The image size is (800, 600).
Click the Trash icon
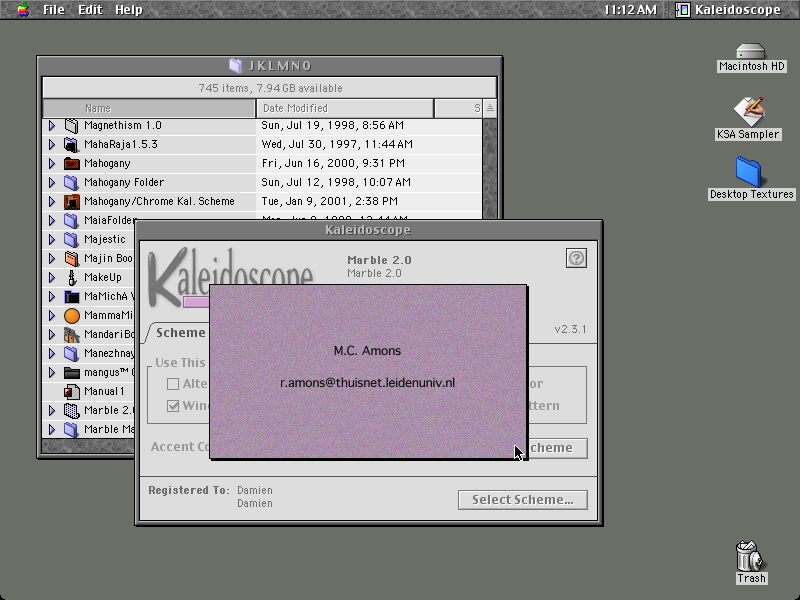[750, 556]
